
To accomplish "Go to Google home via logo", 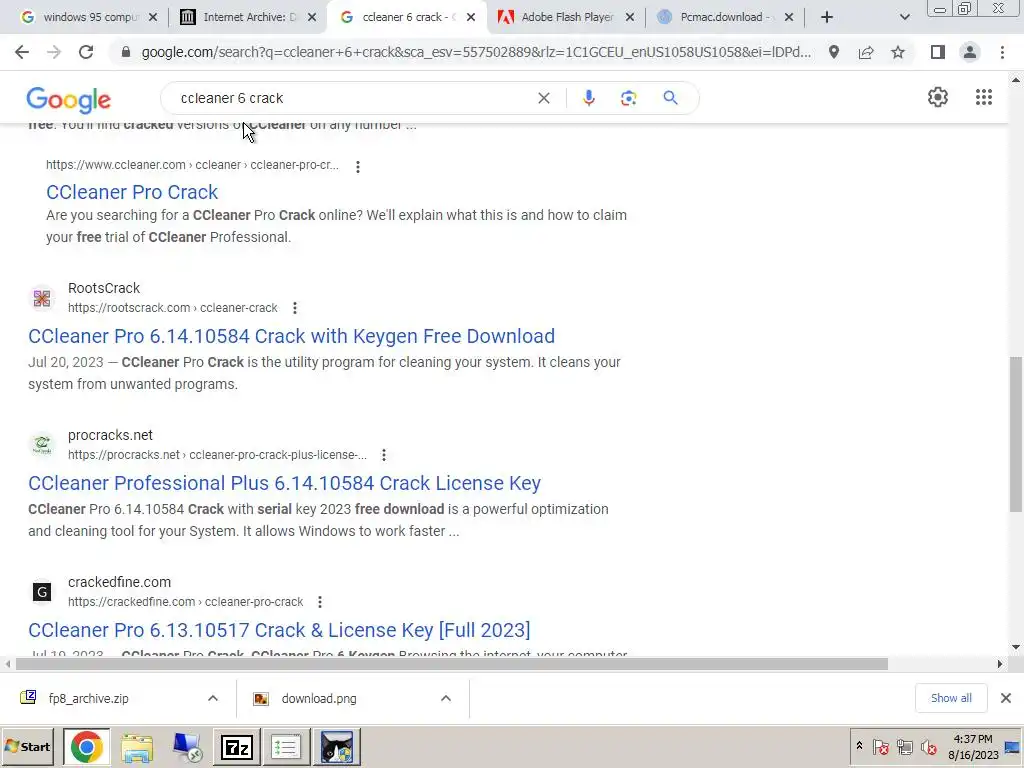I will (x=69, y=100).
